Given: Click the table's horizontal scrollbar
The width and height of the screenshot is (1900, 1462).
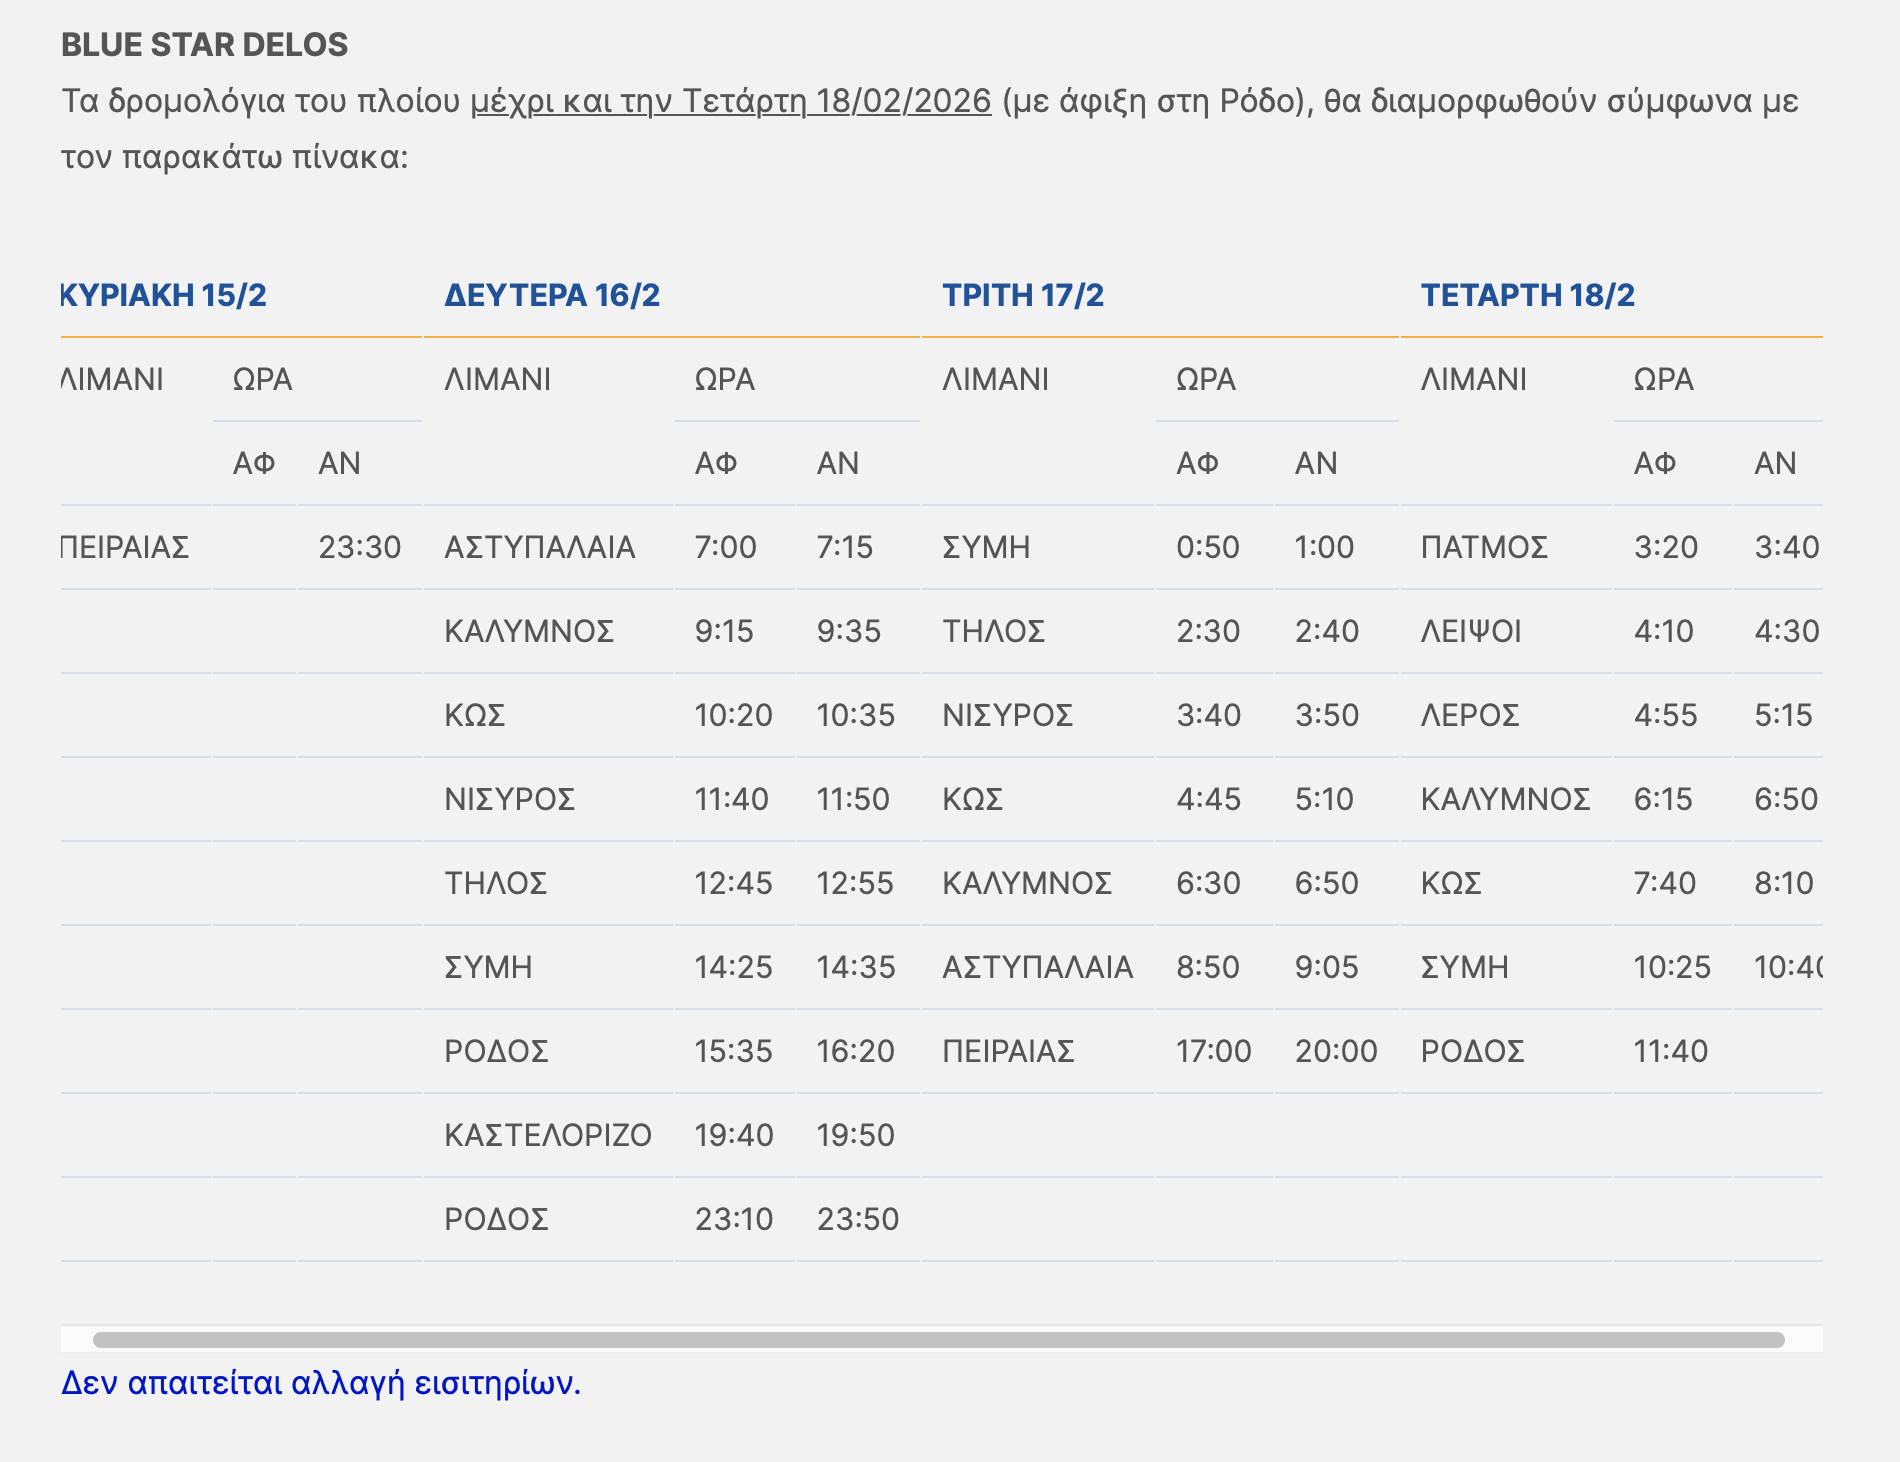Looking at the screenshot, I should [938, 1340].
